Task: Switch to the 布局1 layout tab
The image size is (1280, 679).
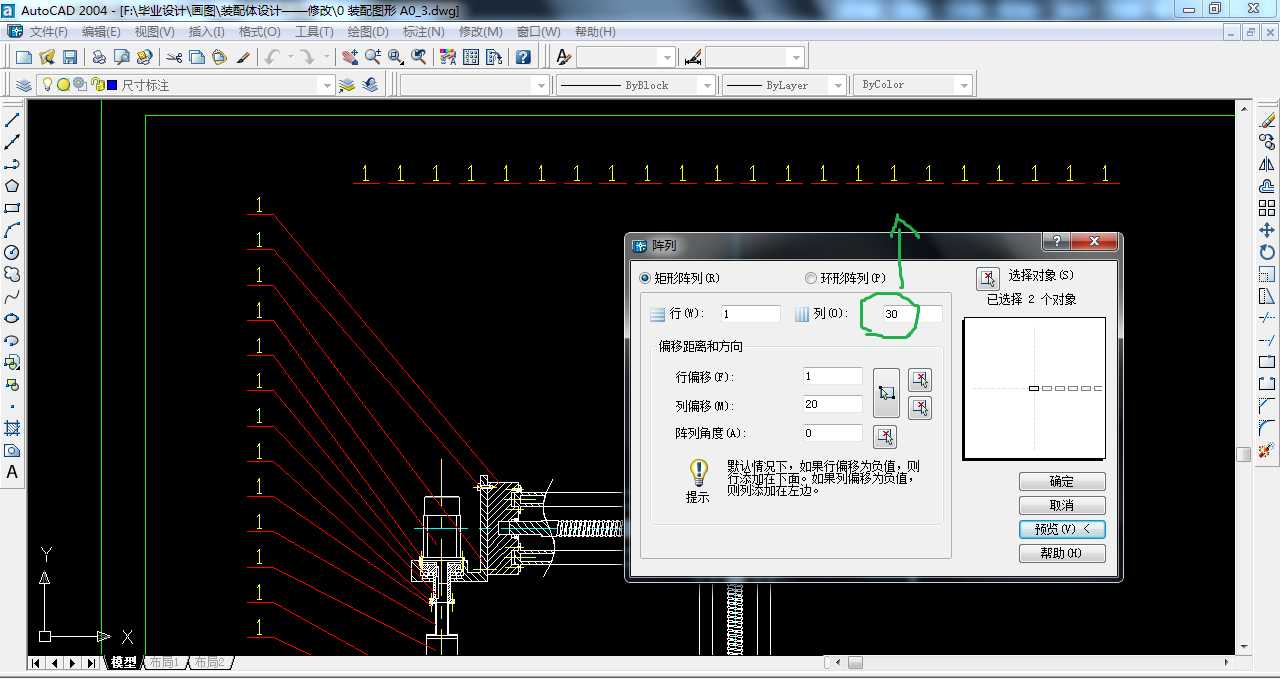Action: 163,663
